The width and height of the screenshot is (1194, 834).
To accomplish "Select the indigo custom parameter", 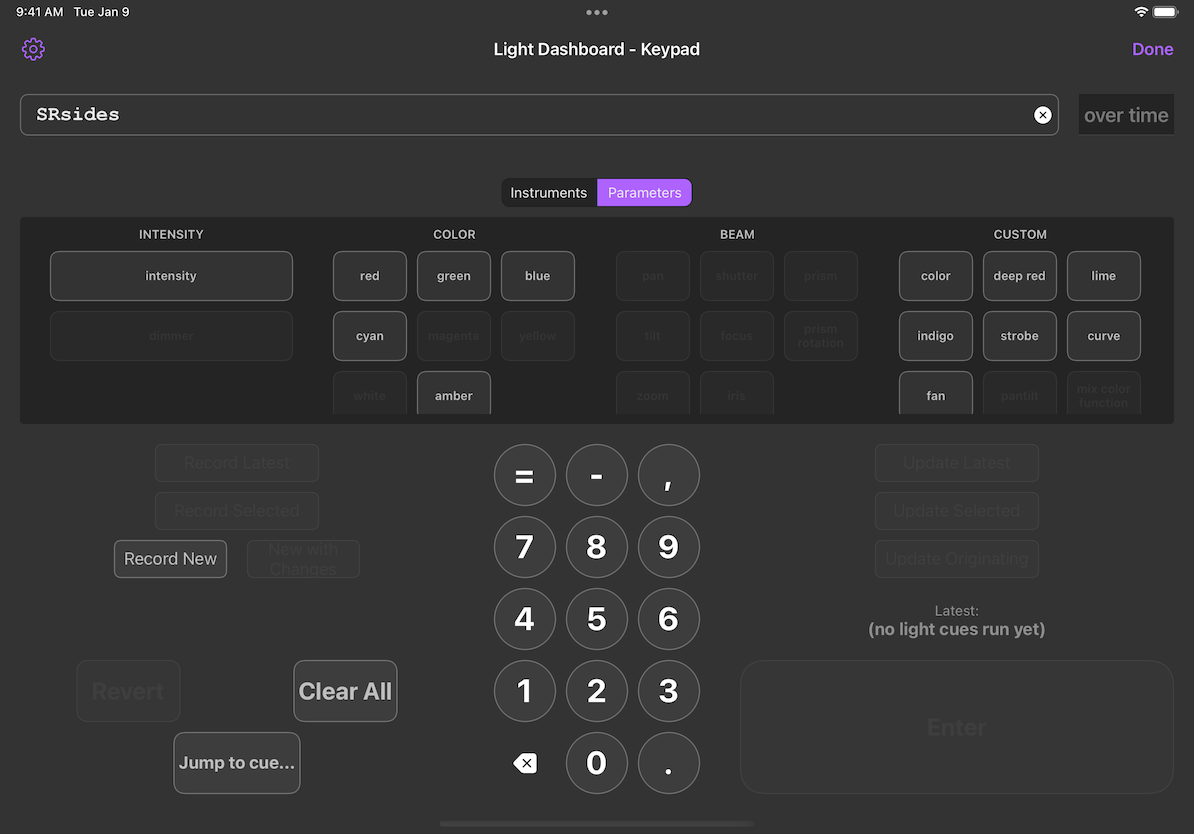I will [x=935, y=335].
